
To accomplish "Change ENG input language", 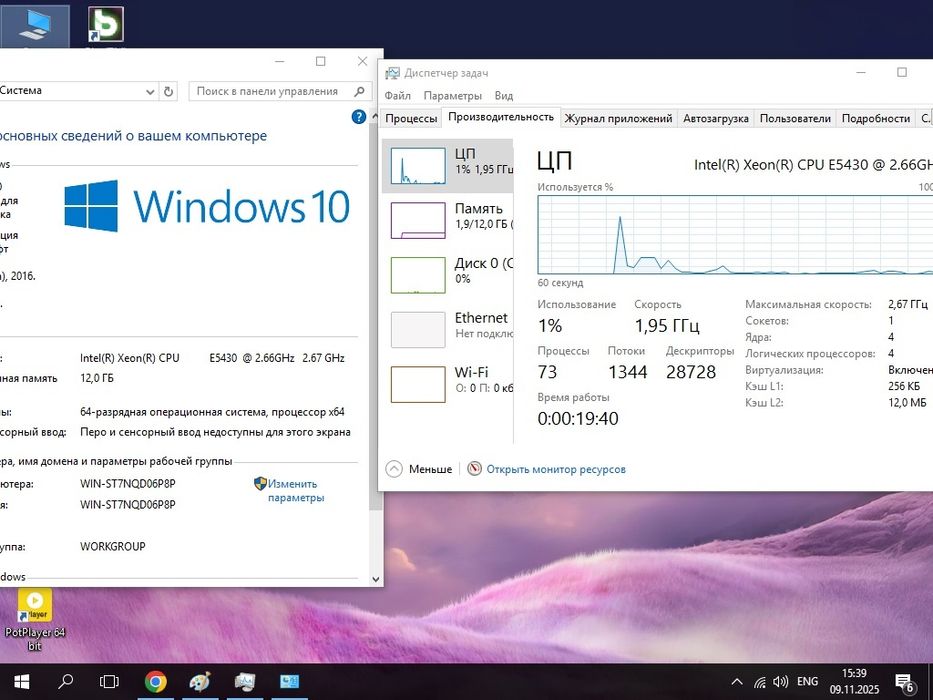I will (x=807, y=682).
